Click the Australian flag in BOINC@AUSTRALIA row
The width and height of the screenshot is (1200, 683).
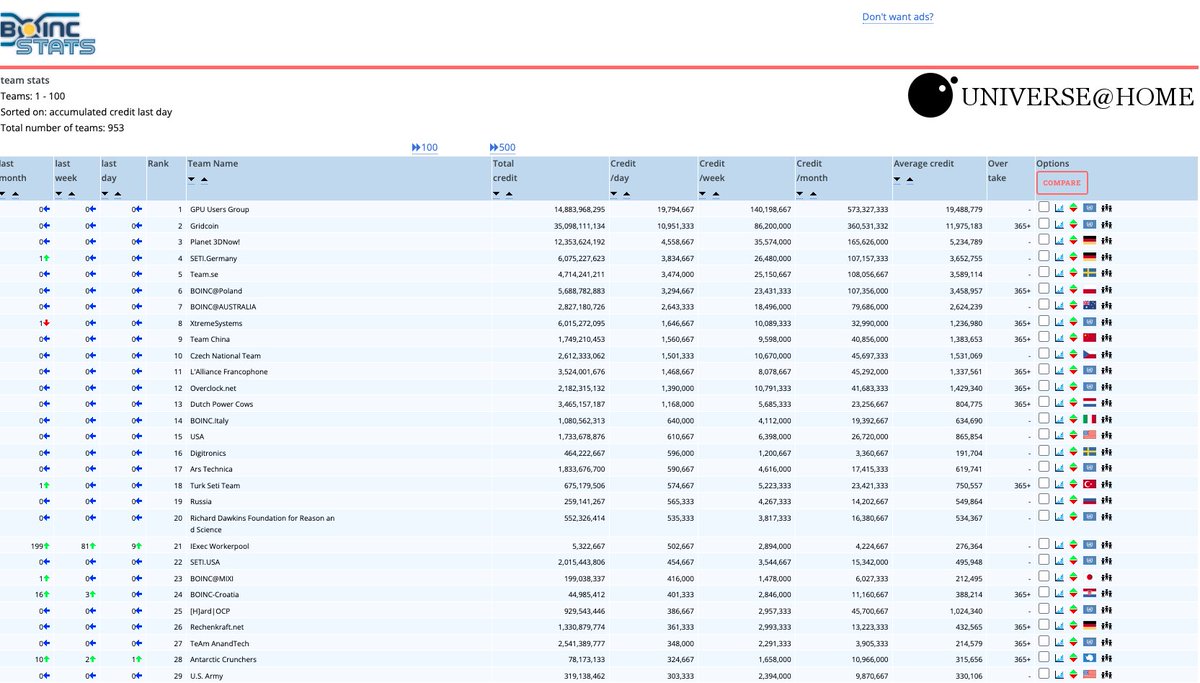point(1090,306)
